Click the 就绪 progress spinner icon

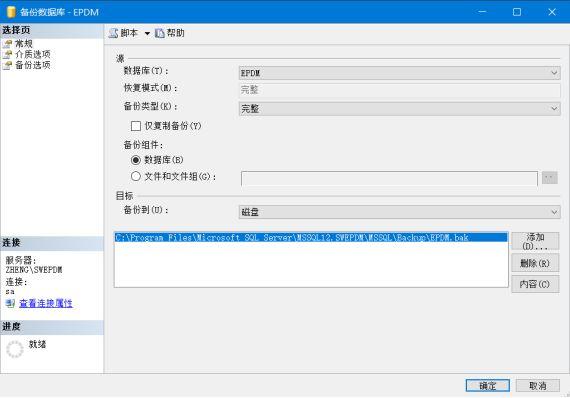(x=15, y=349)
